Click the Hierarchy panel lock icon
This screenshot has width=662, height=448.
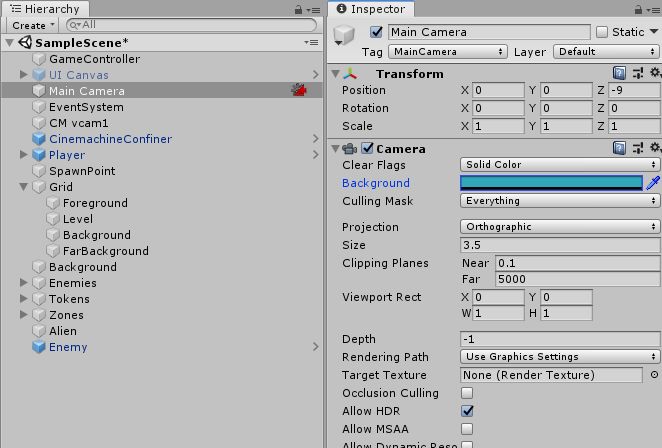click(299, 9)
